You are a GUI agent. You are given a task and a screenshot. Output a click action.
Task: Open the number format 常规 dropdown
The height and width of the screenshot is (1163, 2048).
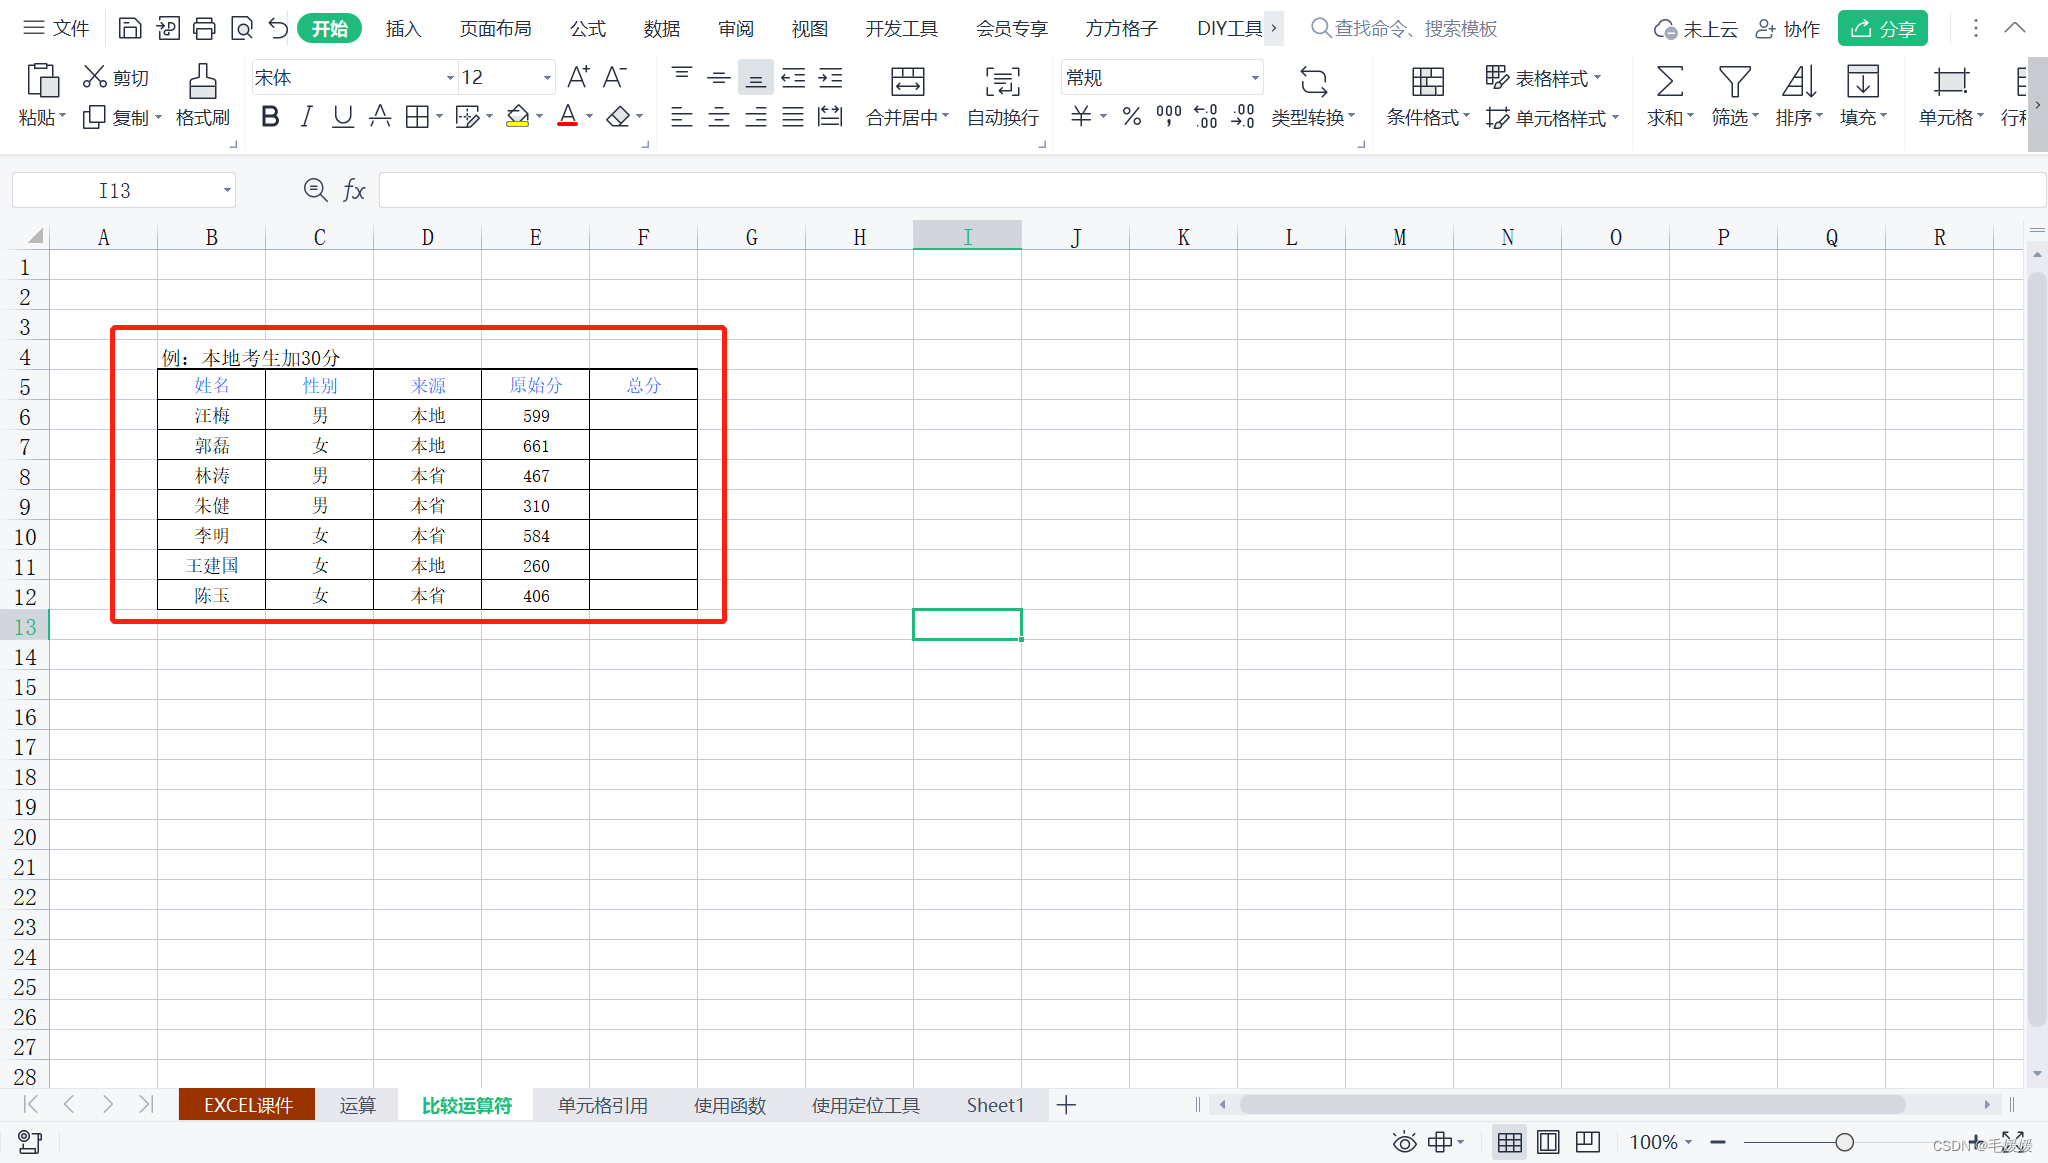(1255, 78)
